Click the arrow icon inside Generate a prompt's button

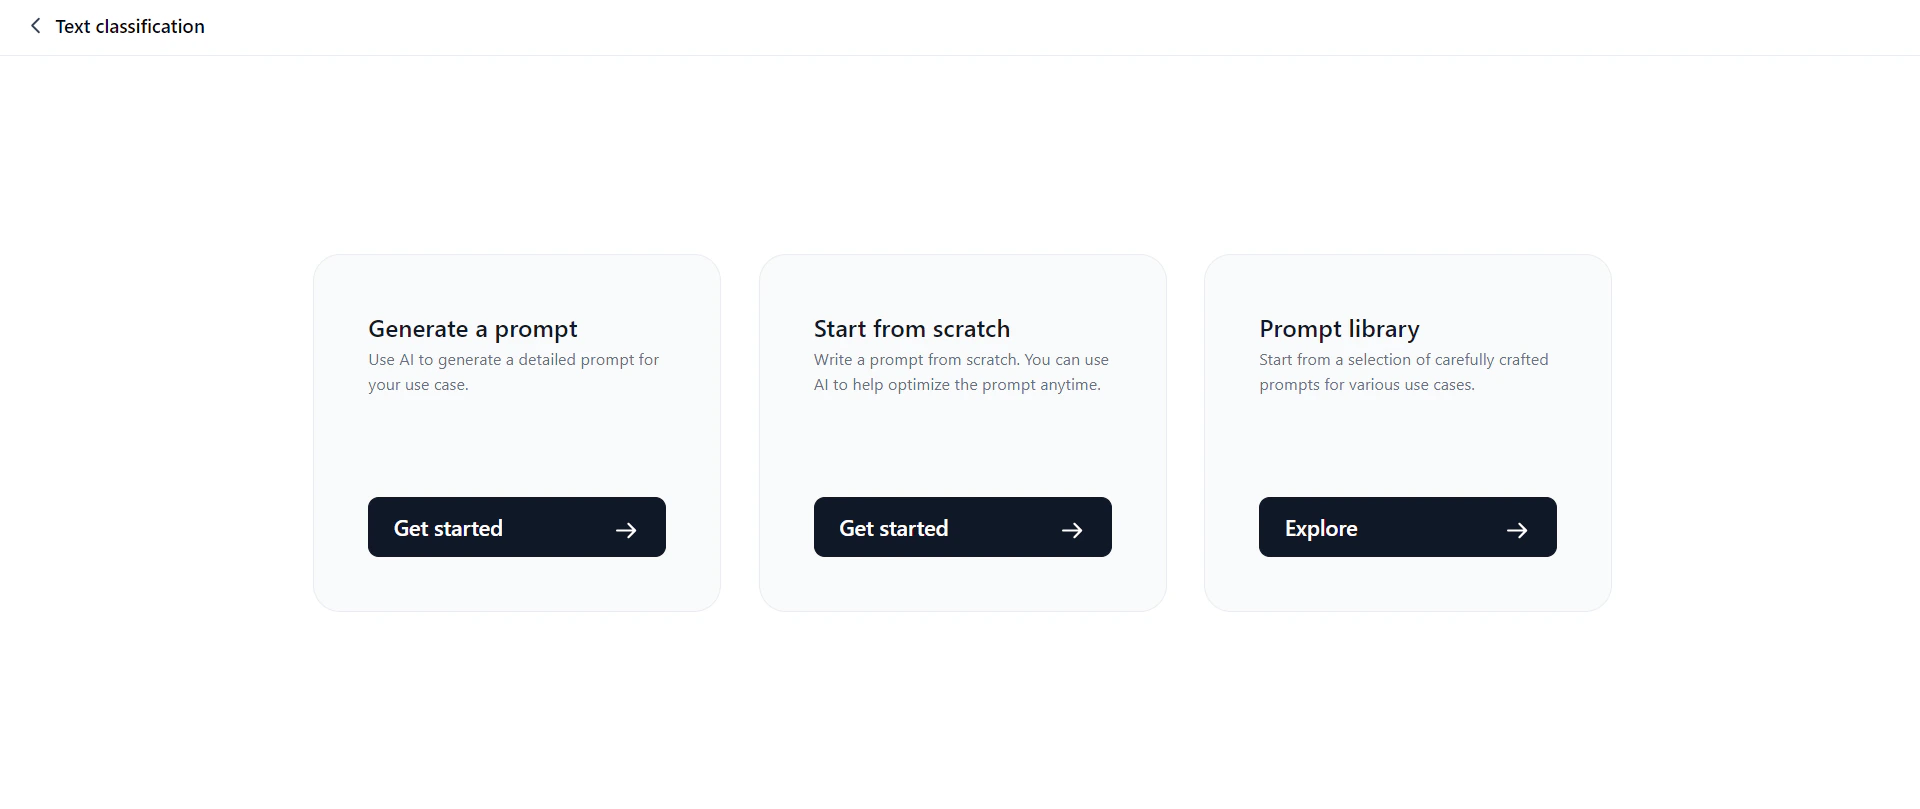point(625,530)
